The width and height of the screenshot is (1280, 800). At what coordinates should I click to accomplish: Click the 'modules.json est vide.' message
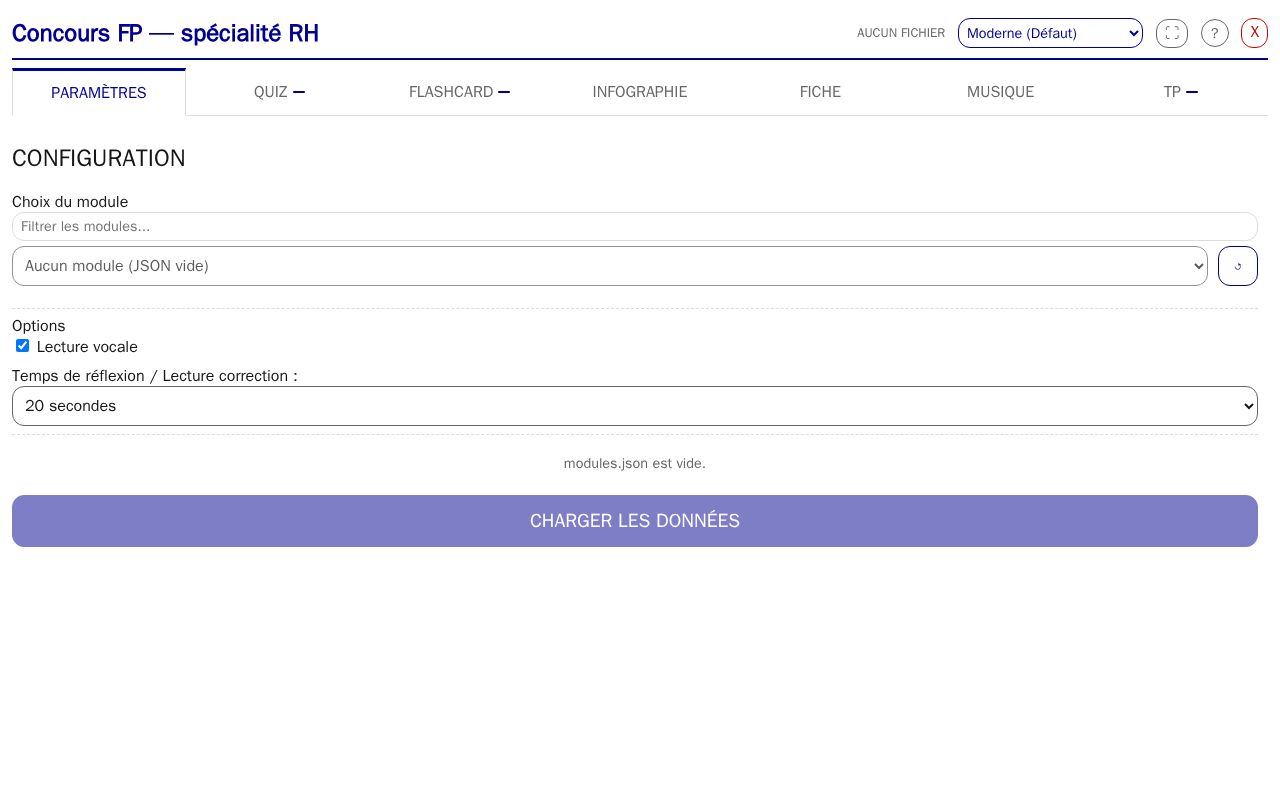point(635,463)
